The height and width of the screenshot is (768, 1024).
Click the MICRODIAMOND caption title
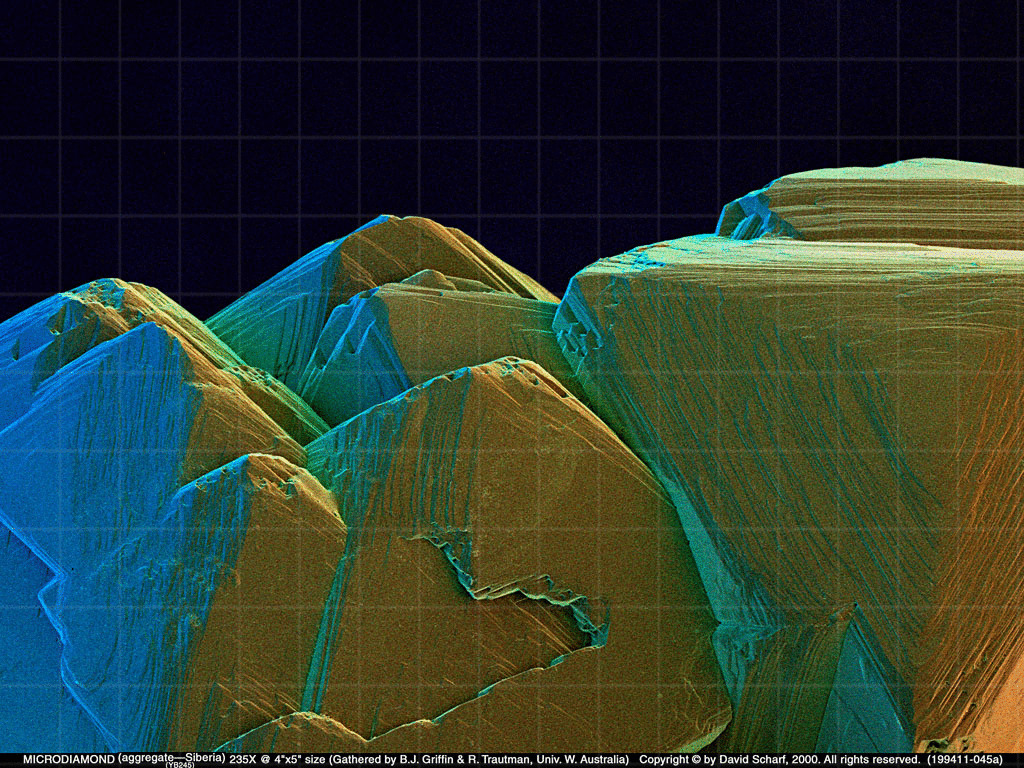tap(69, 760)
